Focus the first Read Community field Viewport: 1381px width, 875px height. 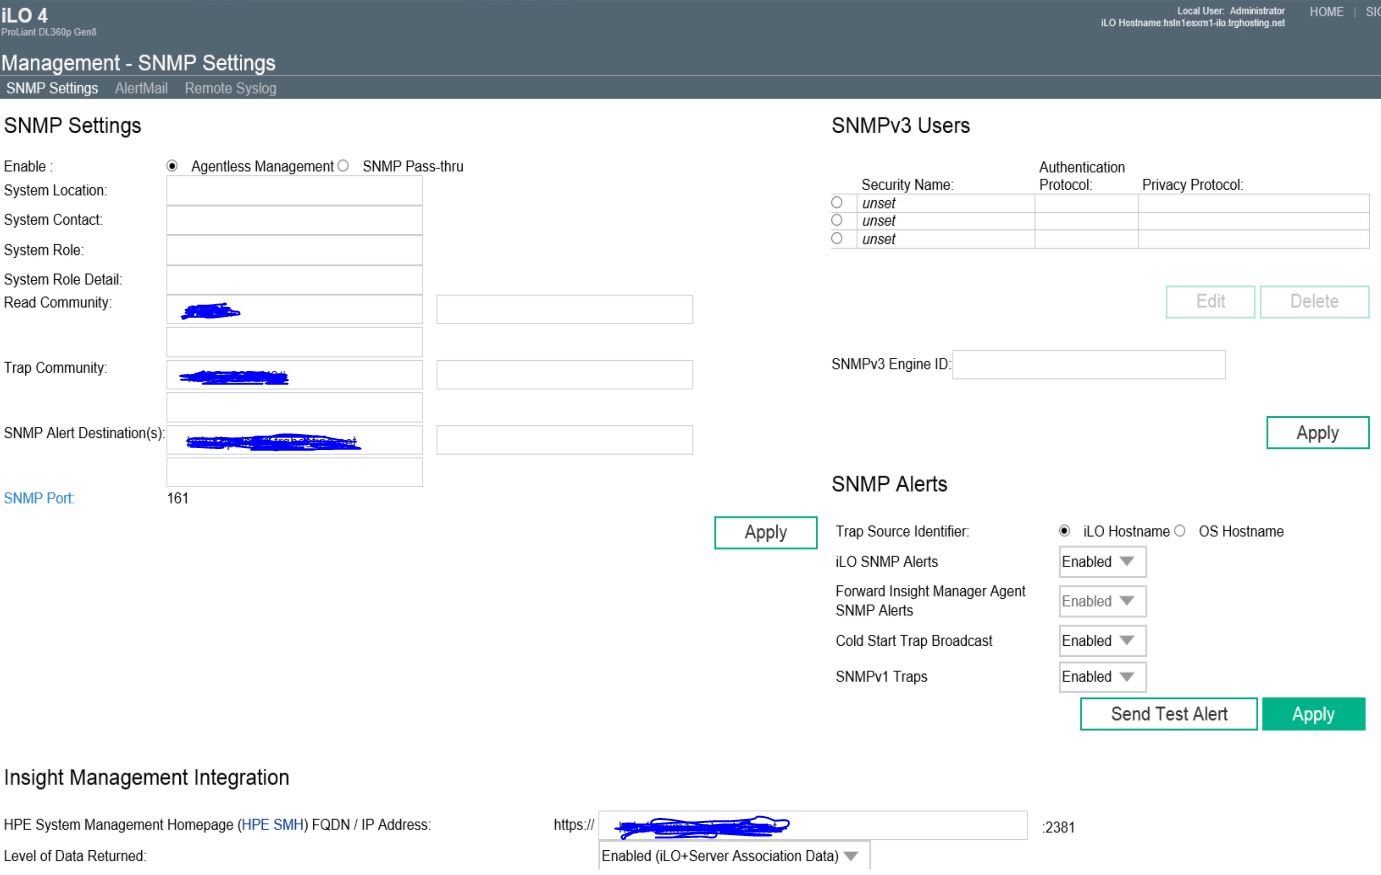coord(295,309)
